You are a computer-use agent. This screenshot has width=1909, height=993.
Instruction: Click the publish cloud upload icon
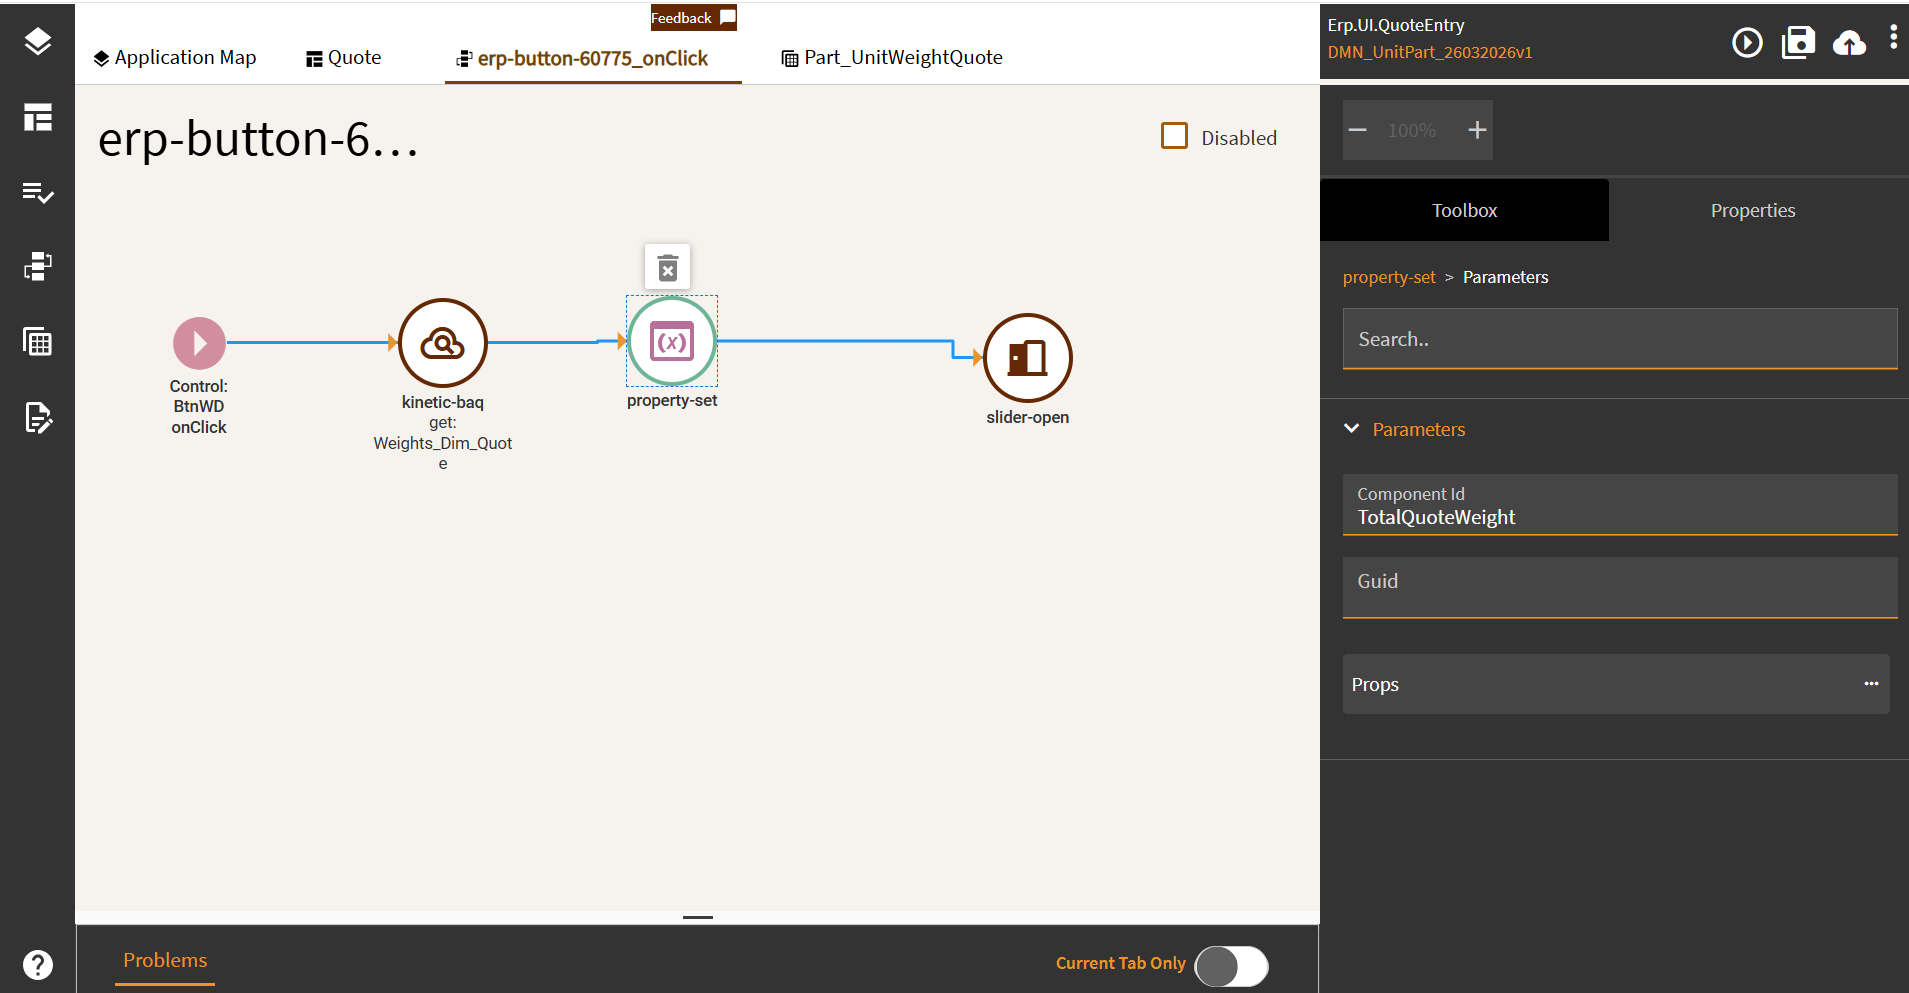(1849, 42)
